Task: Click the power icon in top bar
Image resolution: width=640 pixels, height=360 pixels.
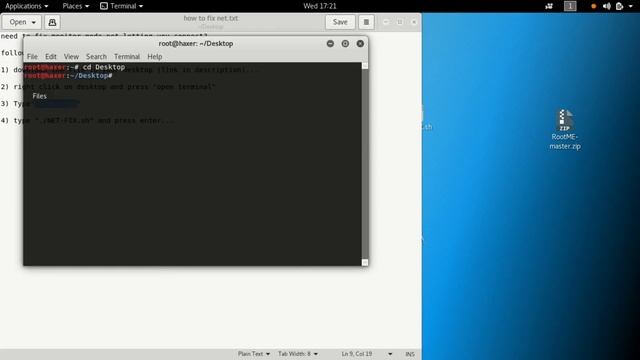Action: [619, 6]
